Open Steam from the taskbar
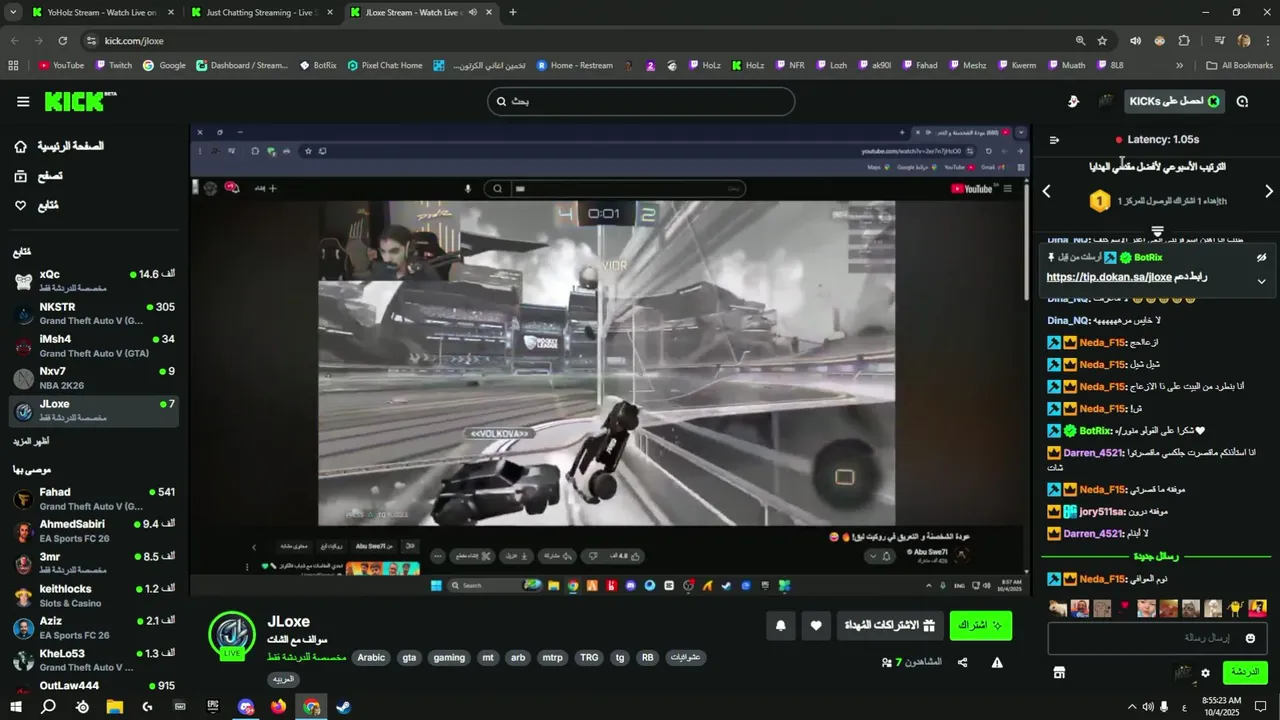 pyautogui.click(x=343, y=707)
